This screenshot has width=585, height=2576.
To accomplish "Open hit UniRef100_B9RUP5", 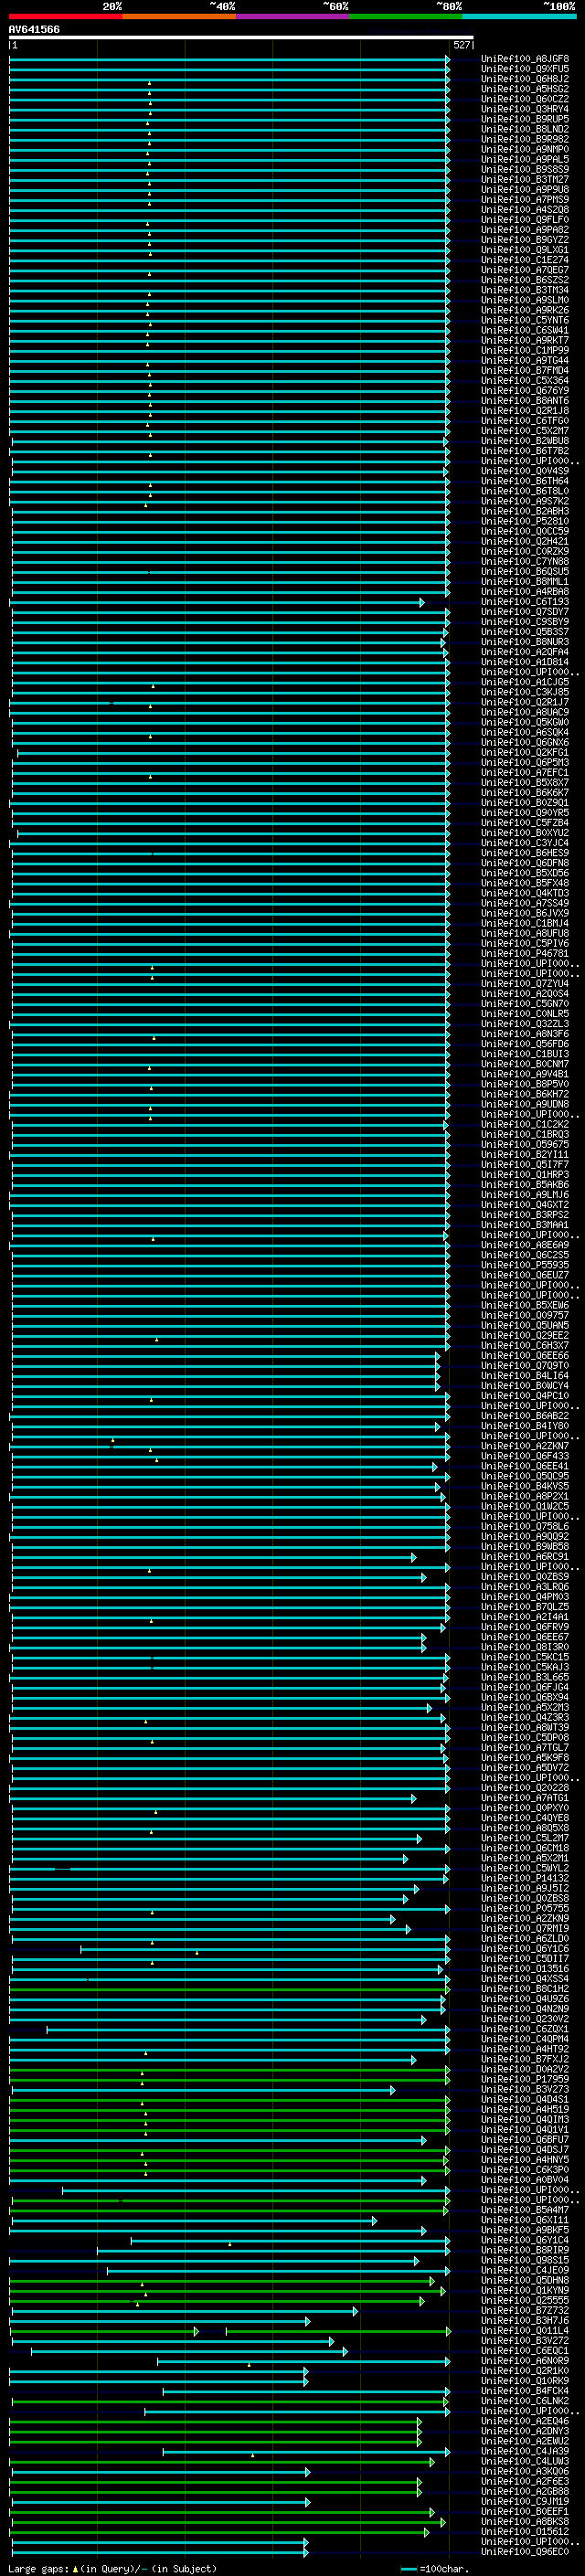I will (x=525, y=119).
